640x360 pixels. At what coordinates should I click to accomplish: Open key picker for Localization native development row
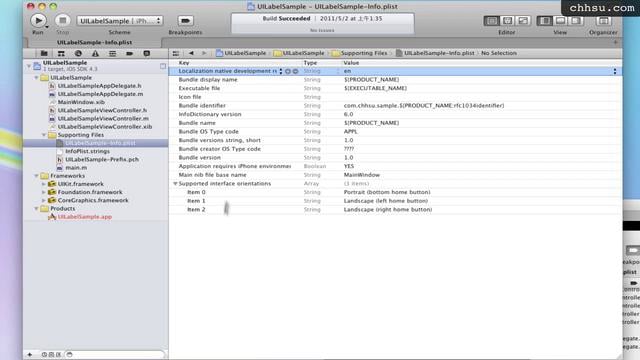click(x=281, y=71)
